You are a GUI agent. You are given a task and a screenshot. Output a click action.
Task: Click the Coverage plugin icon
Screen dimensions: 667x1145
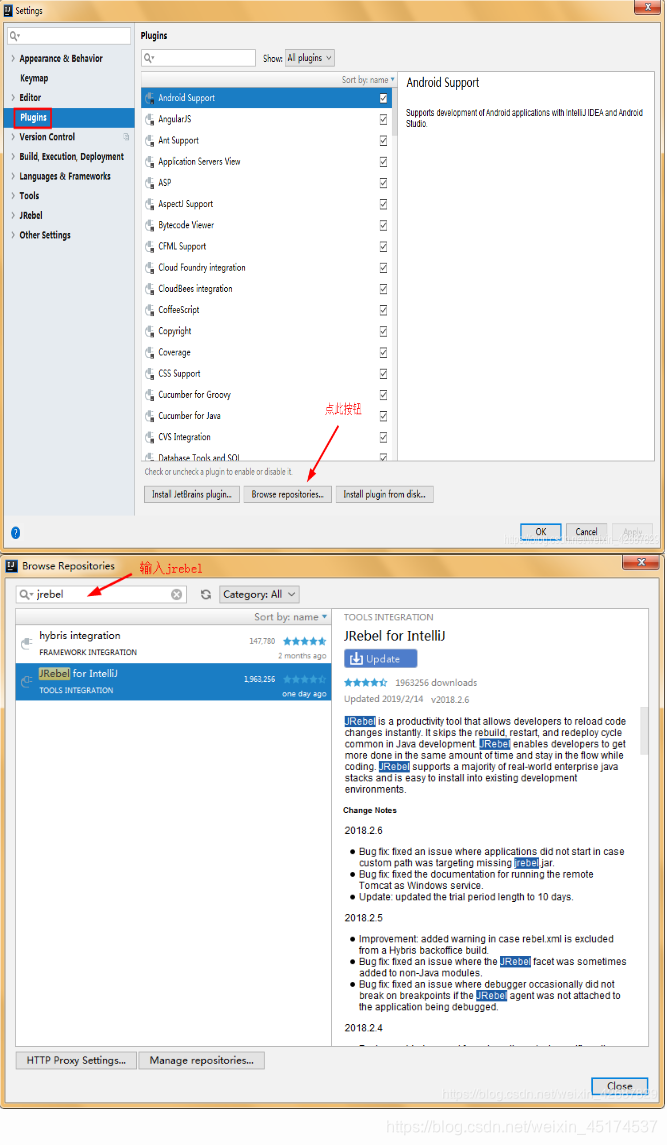pyautogui.click(x=150, y=352)
